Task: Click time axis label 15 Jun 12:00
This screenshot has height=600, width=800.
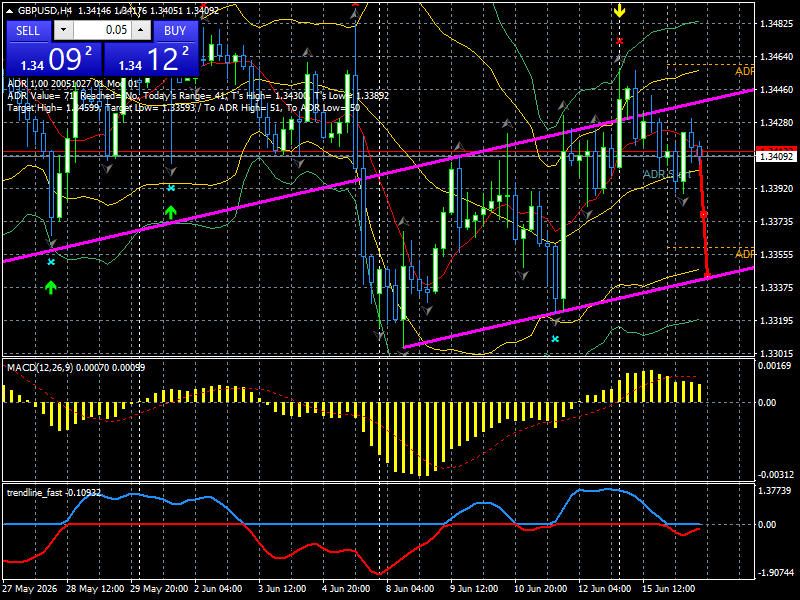Action: click(x=668, y=588)
